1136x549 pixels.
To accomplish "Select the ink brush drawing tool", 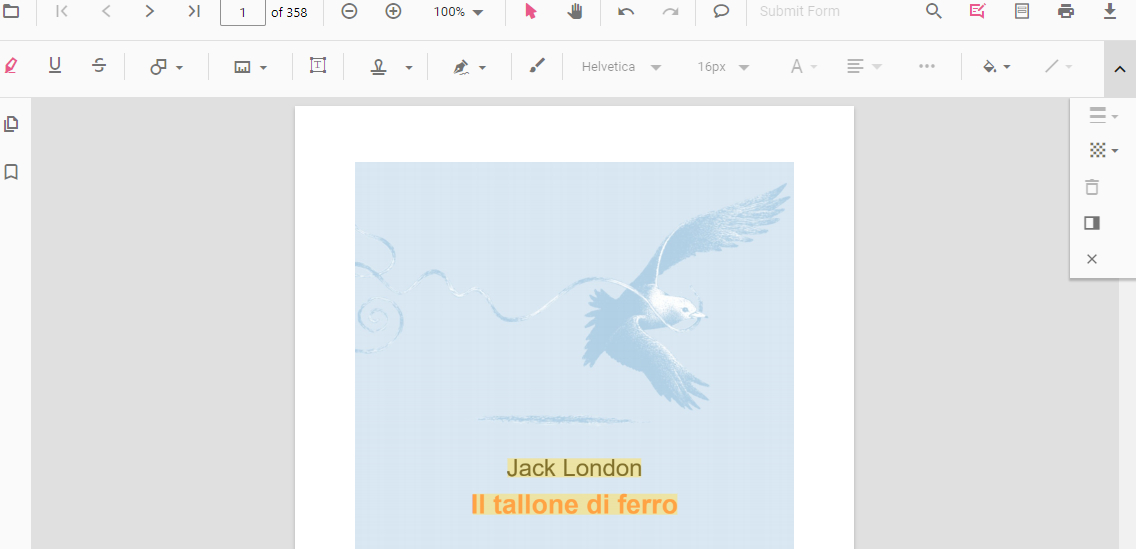I will tap(537, 66).
